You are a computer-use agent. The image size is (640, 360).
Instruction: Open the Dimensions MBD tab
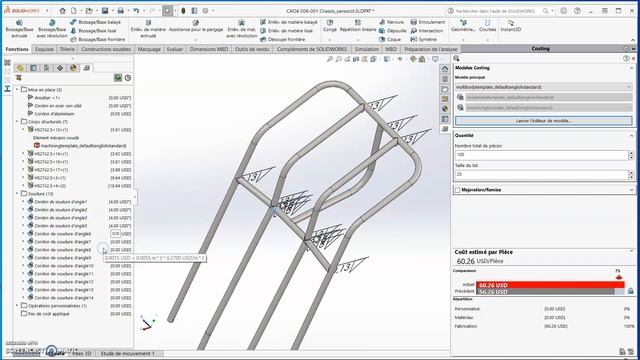pyautogui.click(x=209, y=49)
